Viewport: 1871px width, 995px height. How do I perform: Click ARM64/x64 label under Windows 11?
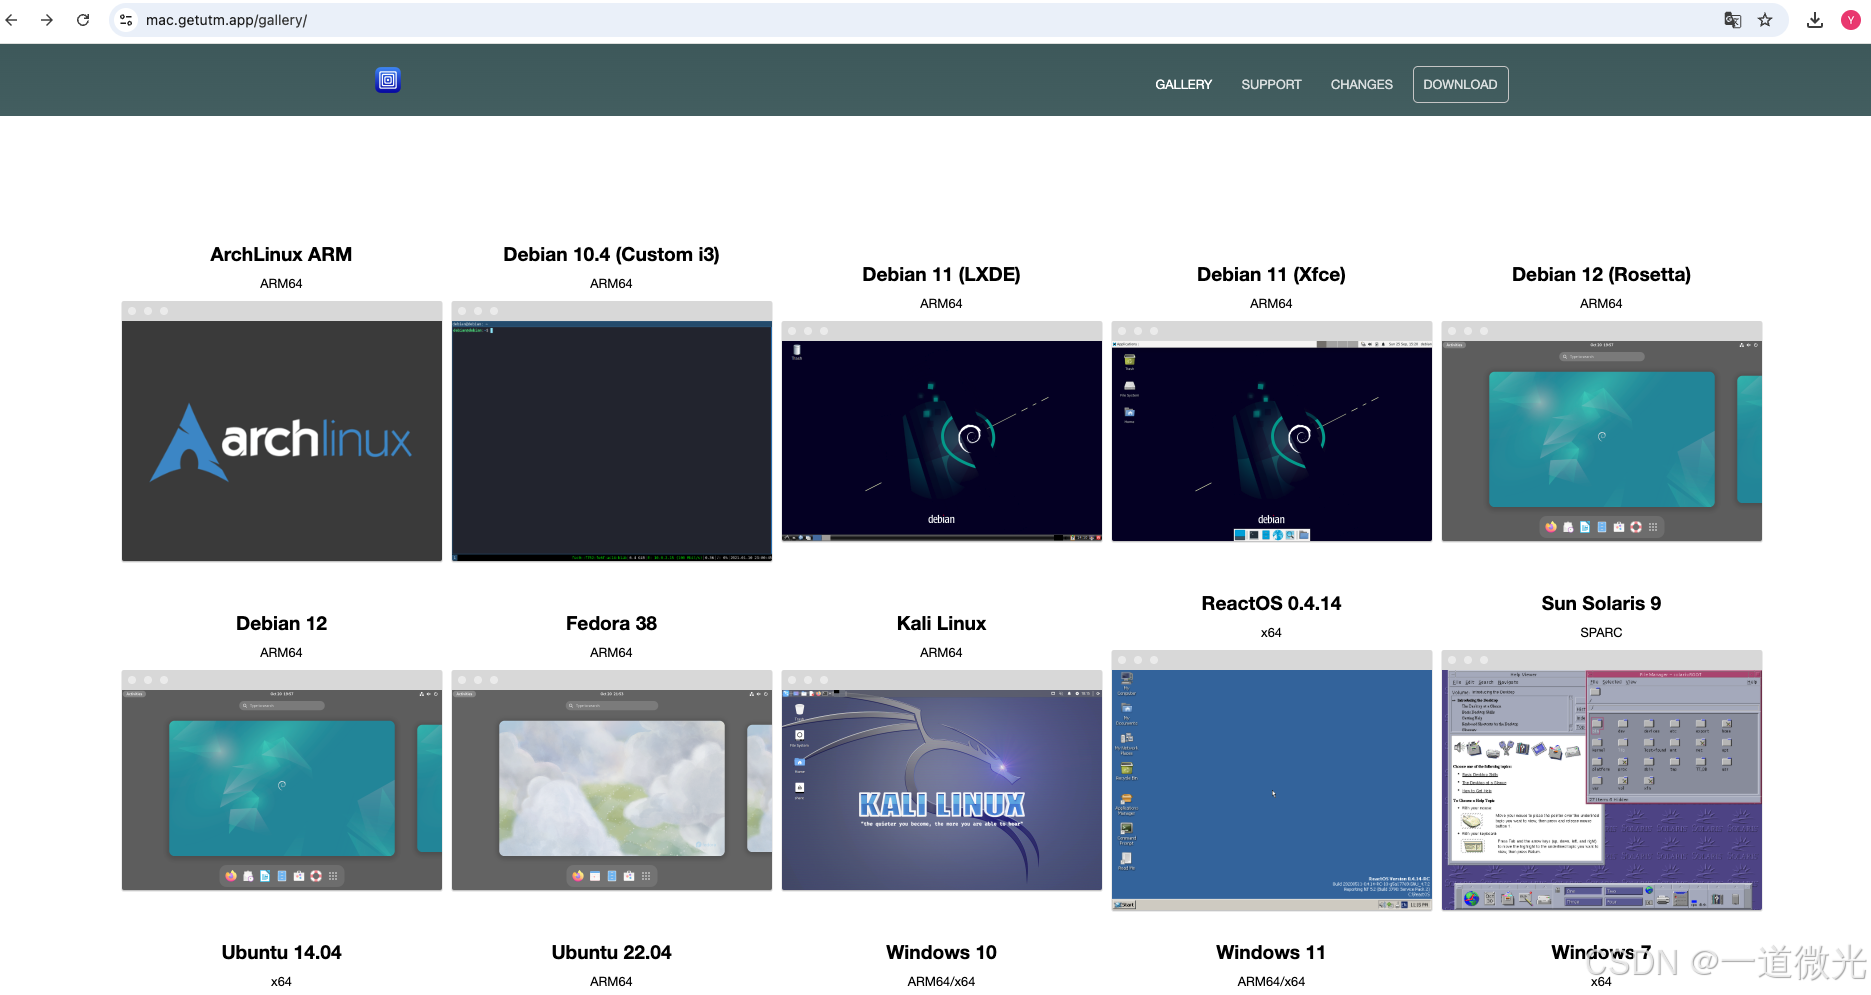coord(1271,982)
